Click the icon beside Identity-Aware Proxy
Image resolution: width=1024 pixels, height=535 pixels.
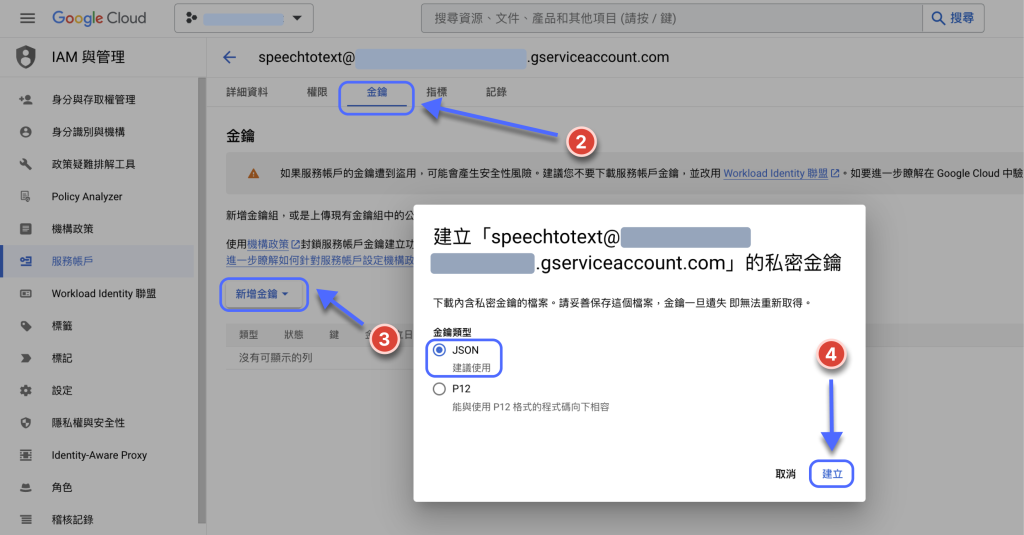click(x=25, y=455)
